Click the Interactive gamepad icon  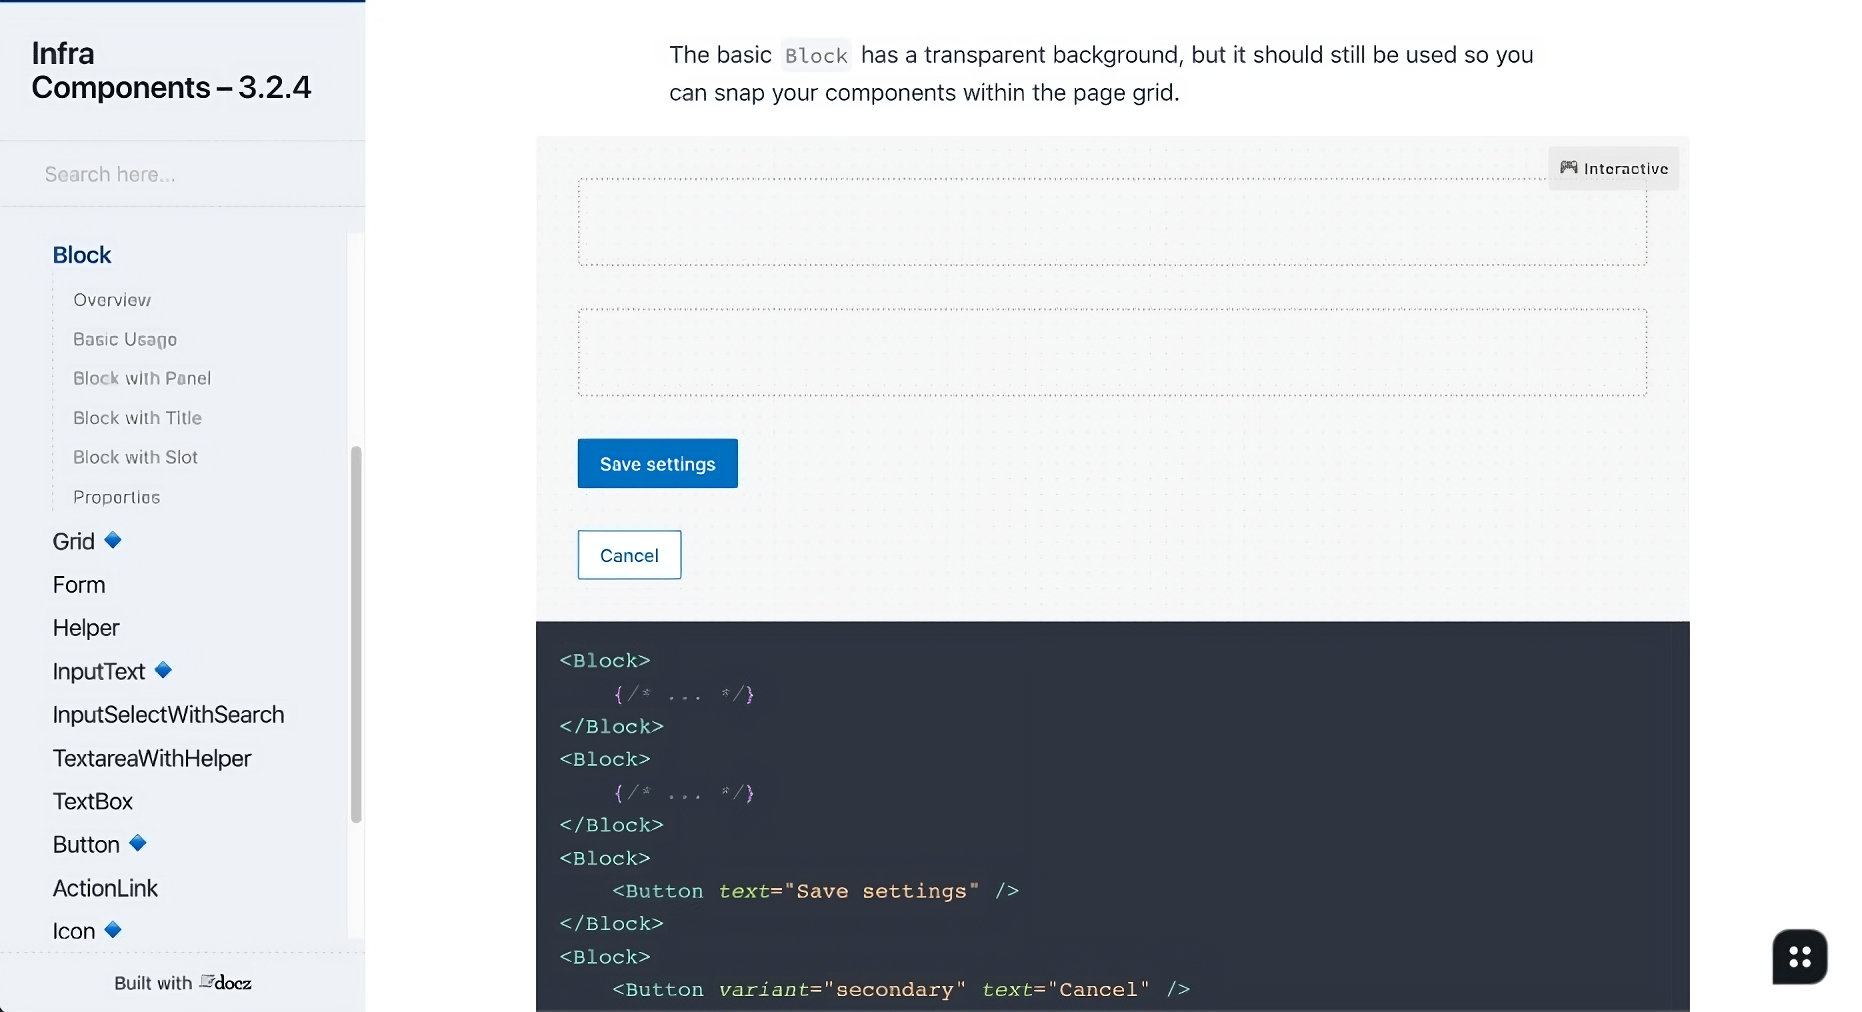pyautogui.click(x=1567, y=168)
